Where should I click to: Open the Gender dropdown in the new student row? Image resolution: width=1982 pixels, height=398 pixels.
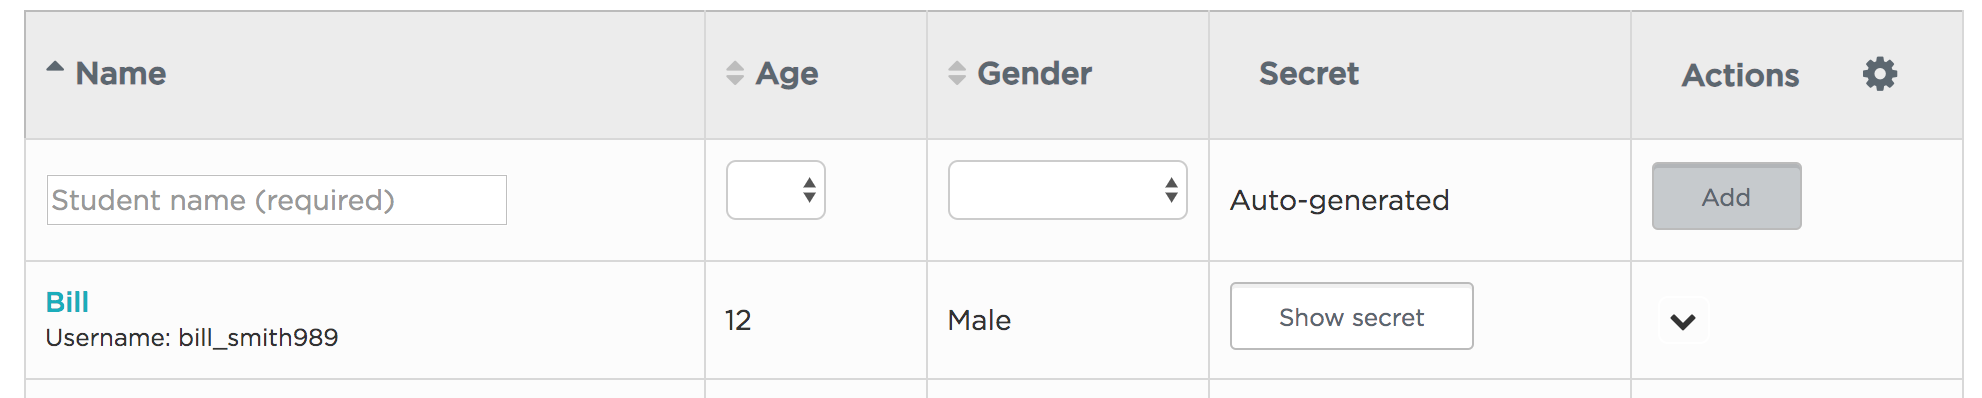1068,190
